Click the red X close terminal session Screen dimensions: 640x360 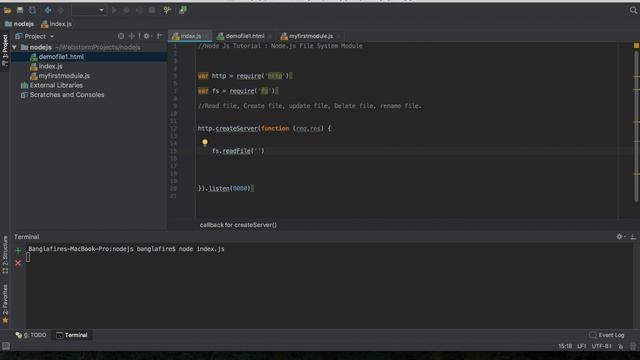click(18, 263)
